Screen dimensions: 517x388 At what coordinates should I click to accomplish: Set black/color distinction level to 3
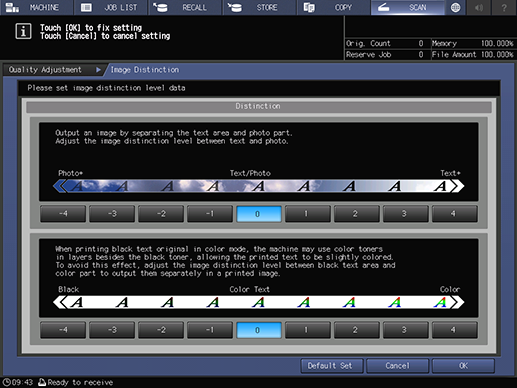[406, 330]
